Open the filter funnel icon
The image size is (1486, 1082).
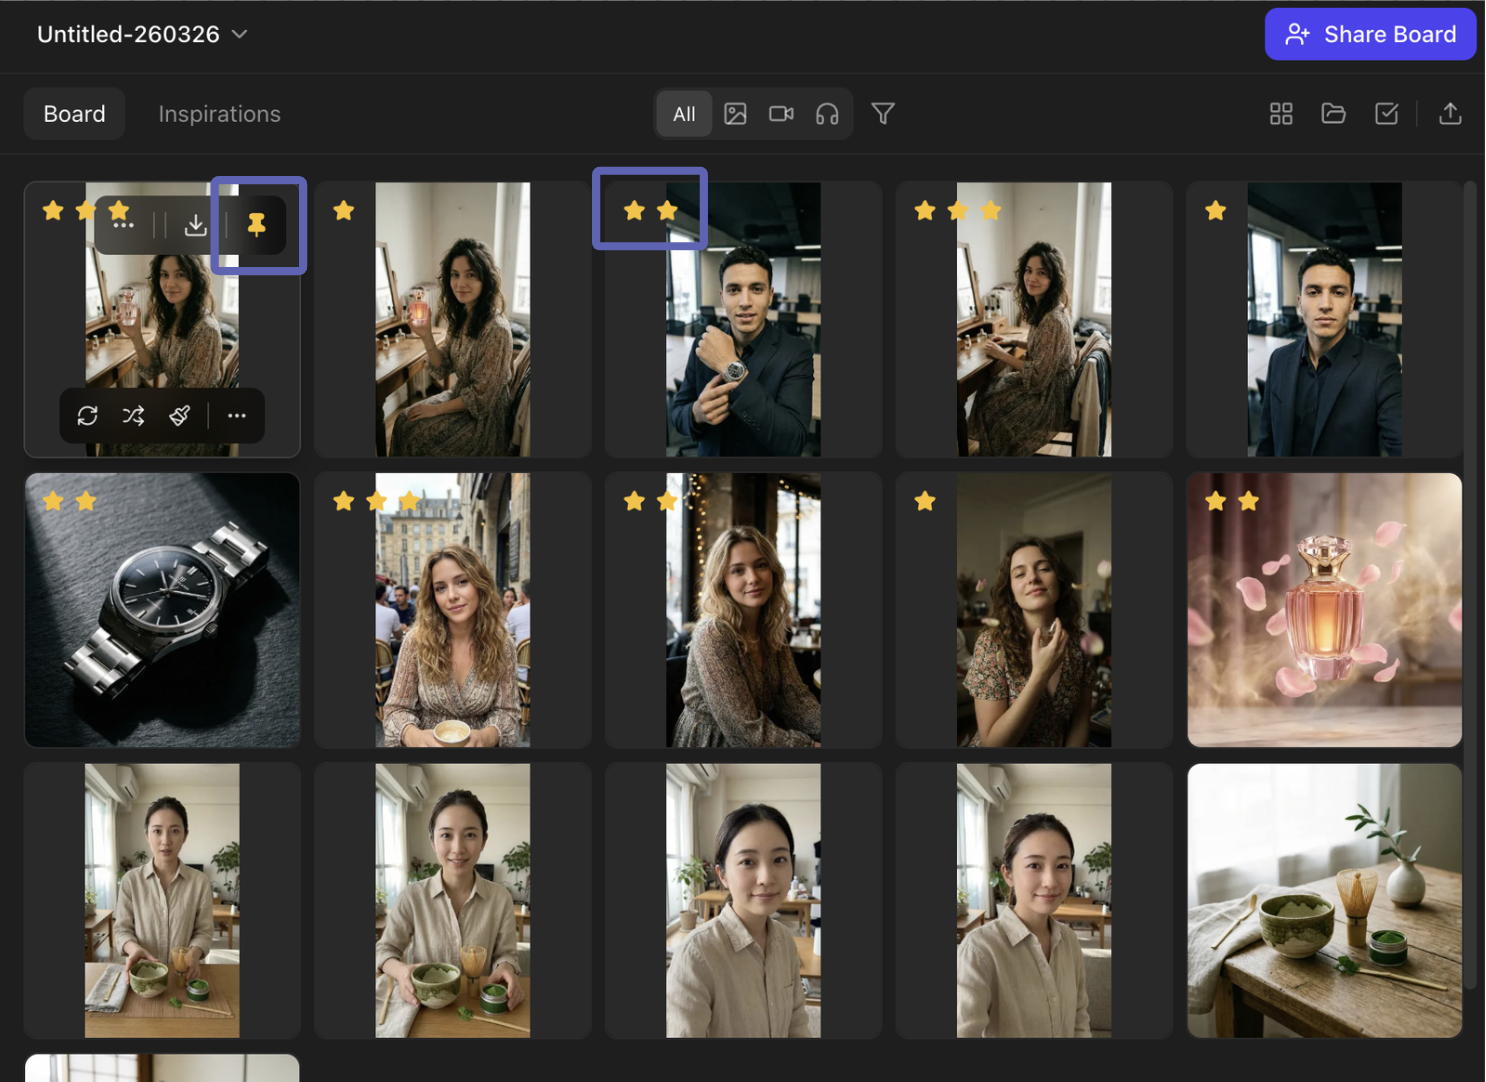click(882, 114)
